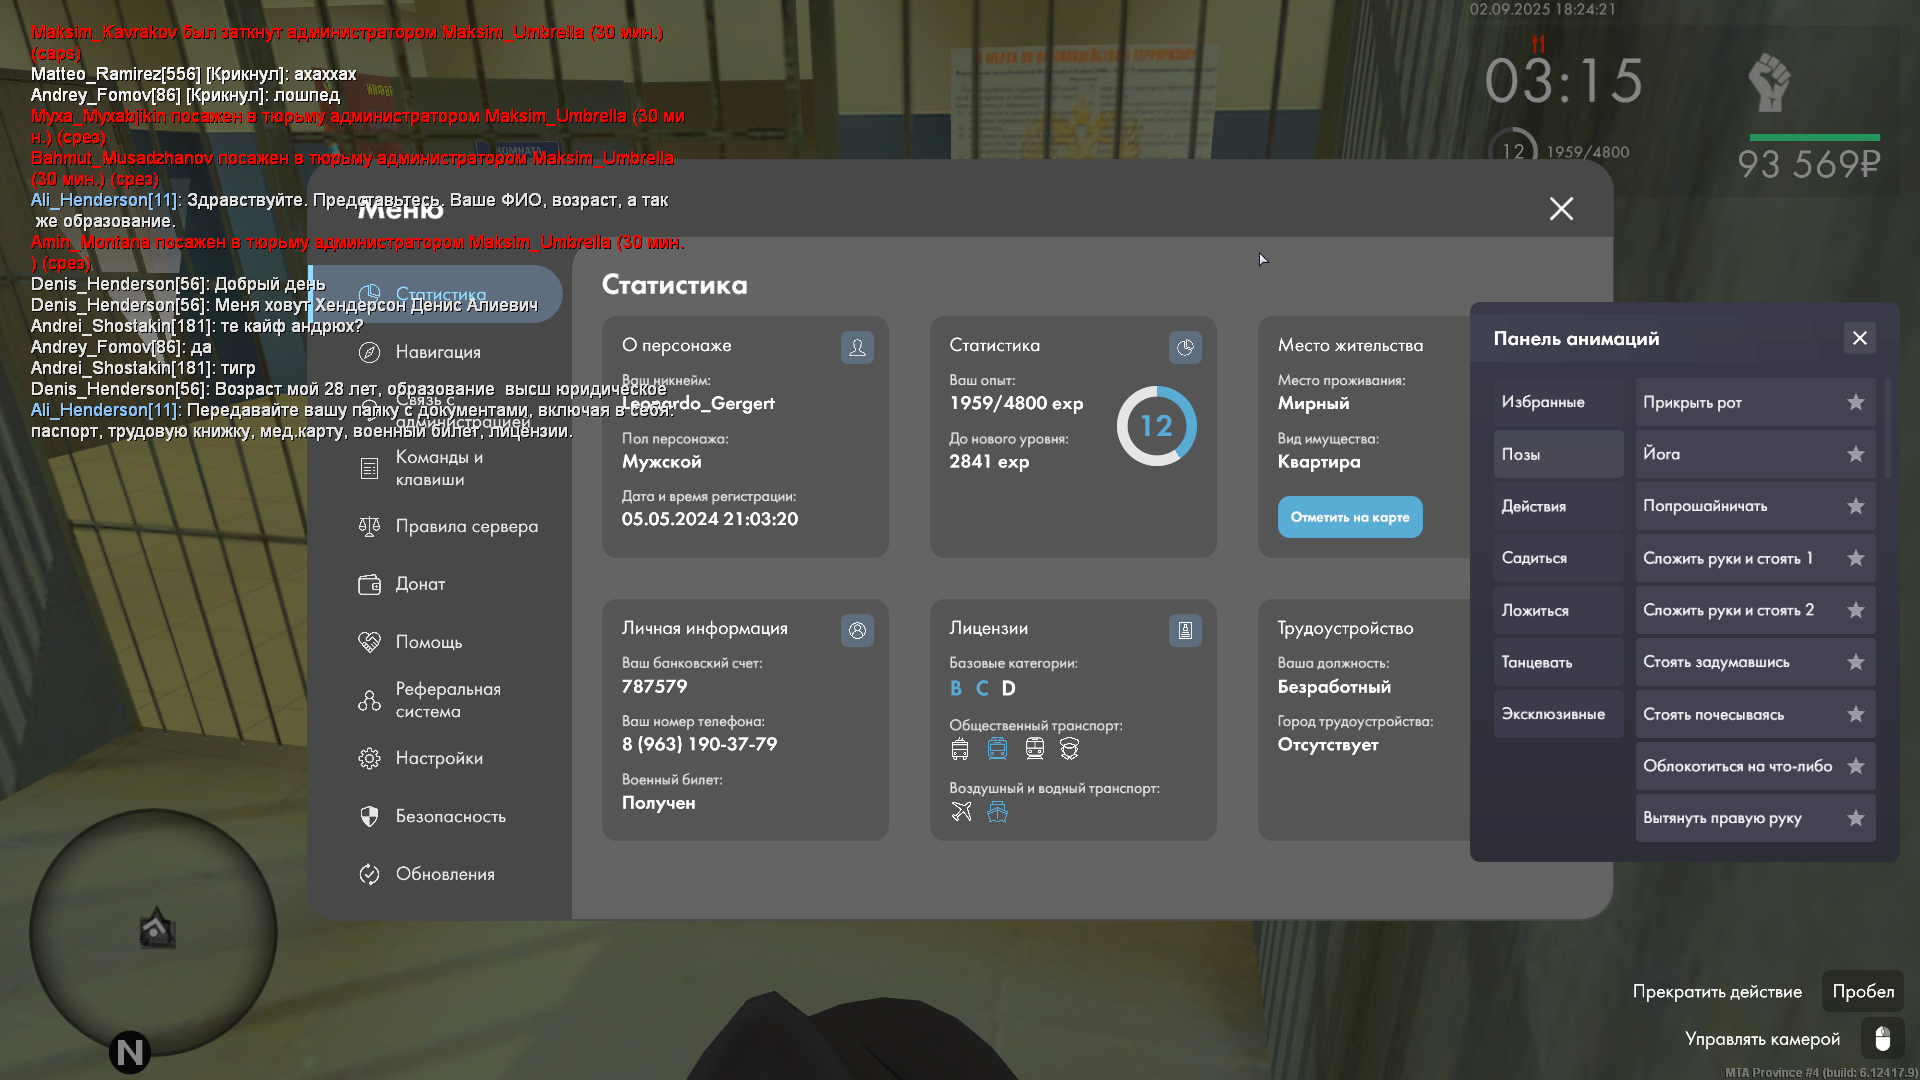Click the shield icon for Безопасность
Image resolution: width=1920 pixels, height=1080 pixels.
coord(369,816)
